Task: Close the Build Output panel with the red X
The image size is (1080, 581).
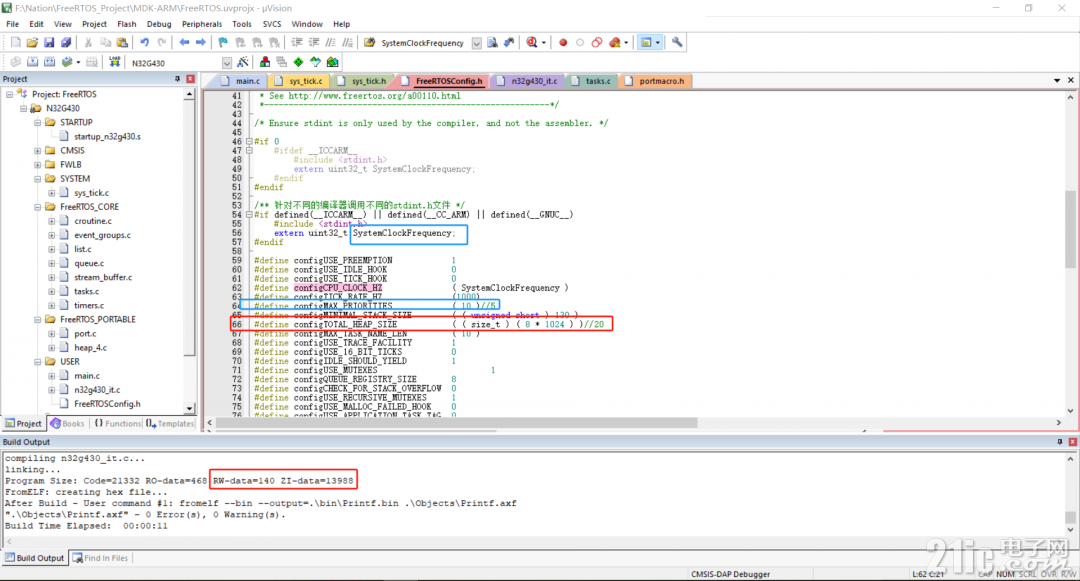Action: pos(1072,442)
